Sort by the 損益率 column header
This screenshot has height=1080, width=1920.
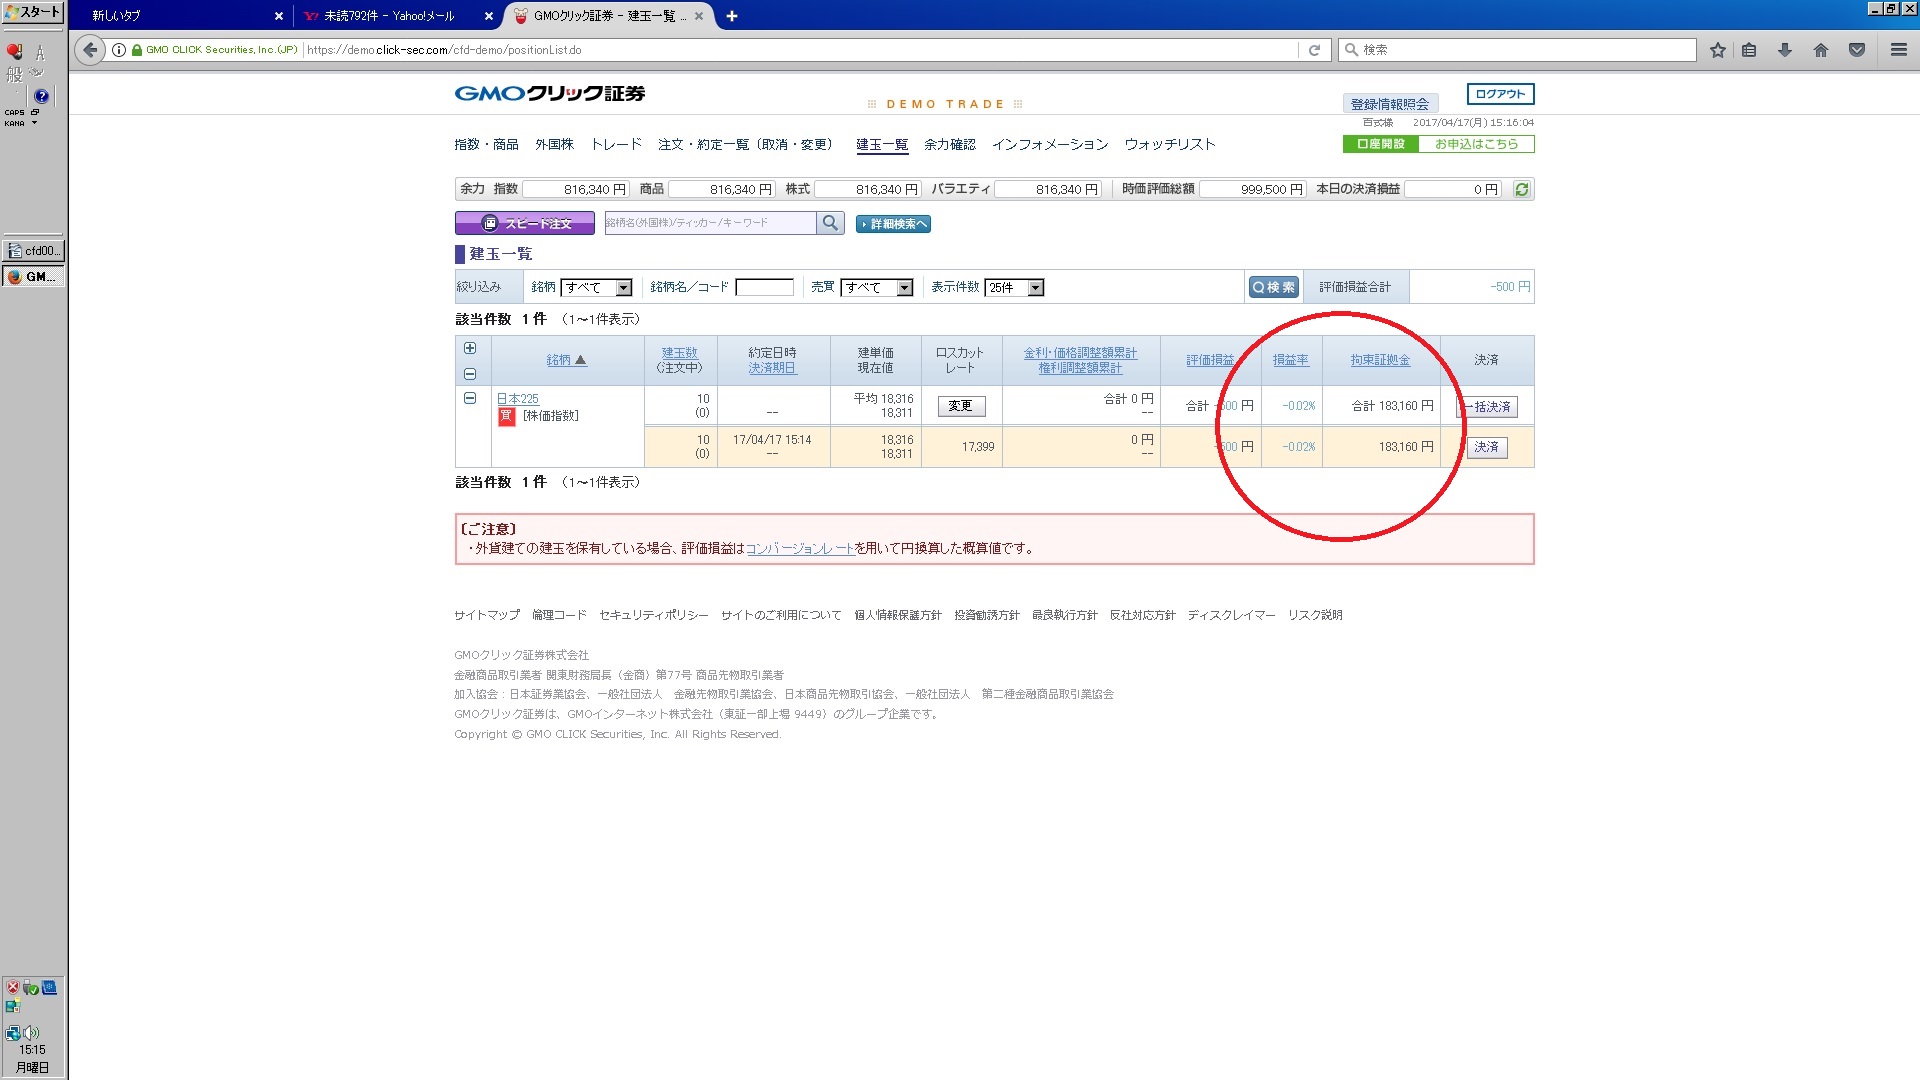click(1291, 360)
